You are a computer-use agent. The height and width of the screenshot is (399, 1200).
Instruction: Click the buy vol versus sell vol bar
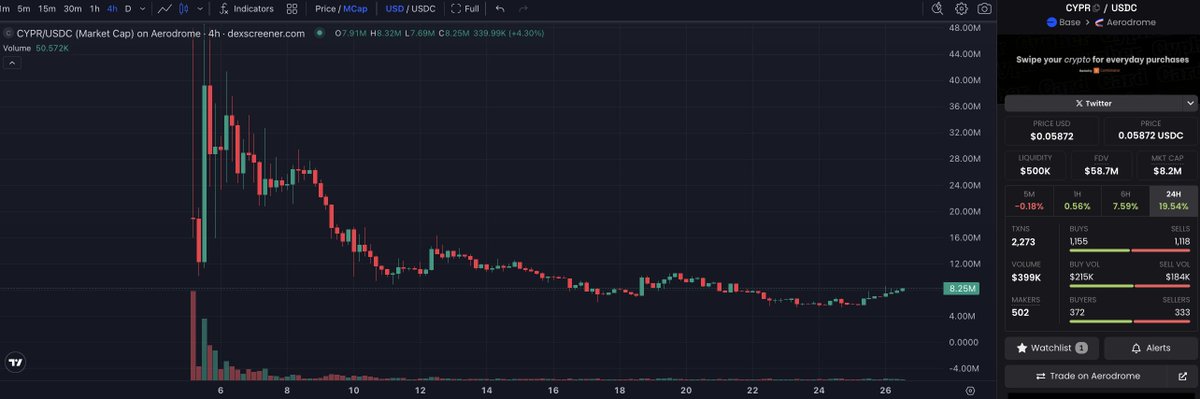(x=1129, y=286)
